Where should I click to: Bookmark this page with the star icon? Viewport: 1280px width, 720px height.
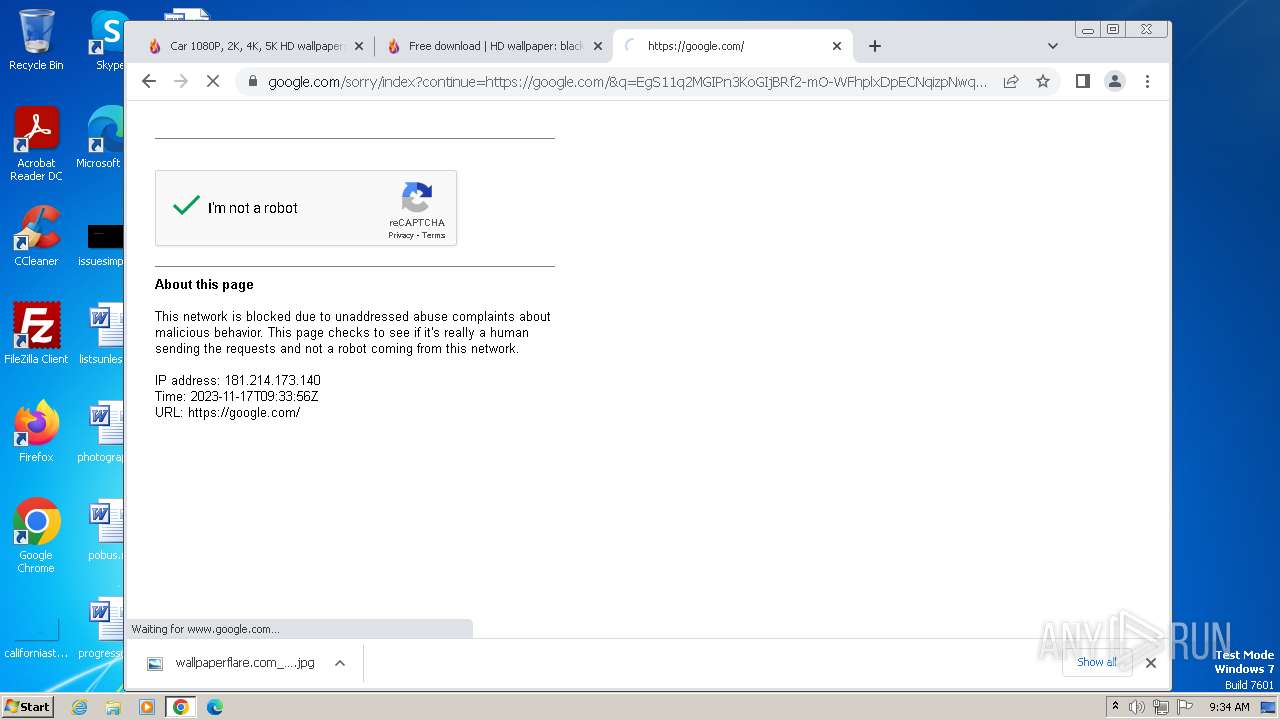pos(1043,81)
